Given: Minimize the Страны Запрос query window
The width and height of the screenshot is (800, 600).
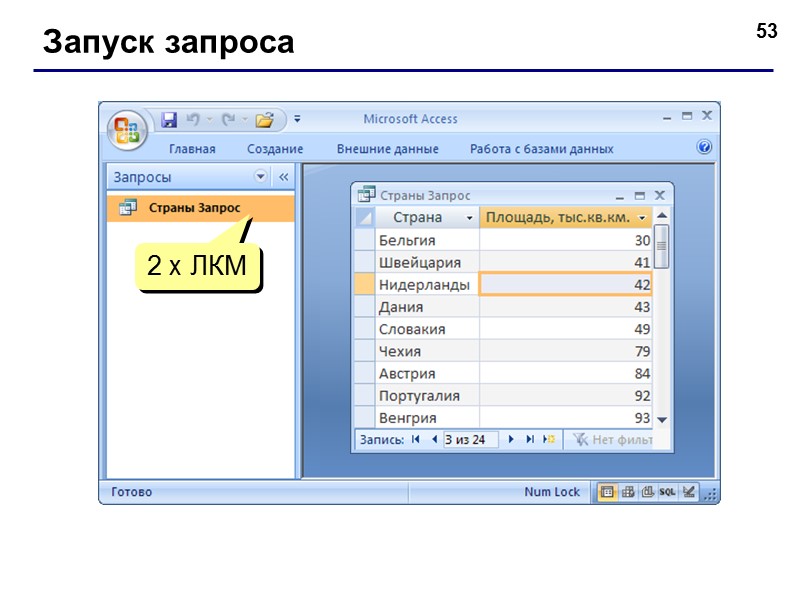Looking at the screenshot, I should pyautogui.click(x=620, y=196).
